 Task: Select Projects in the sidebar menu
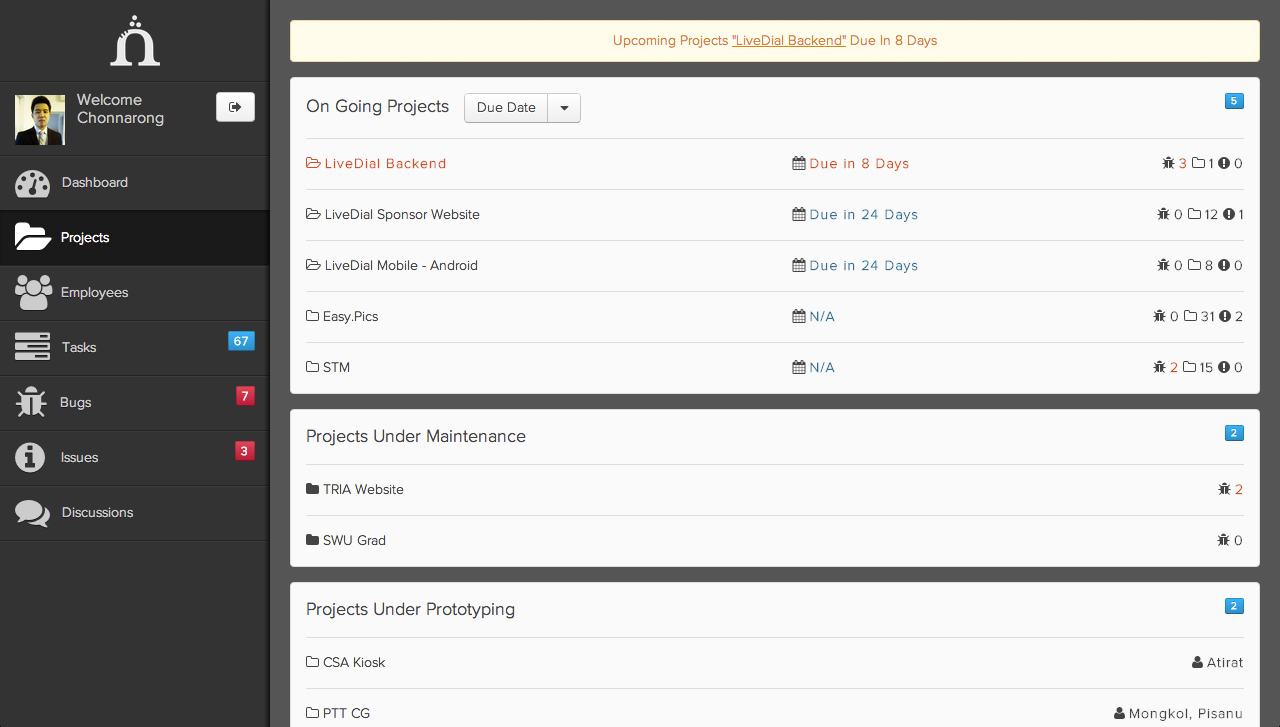tap(85, 238)
